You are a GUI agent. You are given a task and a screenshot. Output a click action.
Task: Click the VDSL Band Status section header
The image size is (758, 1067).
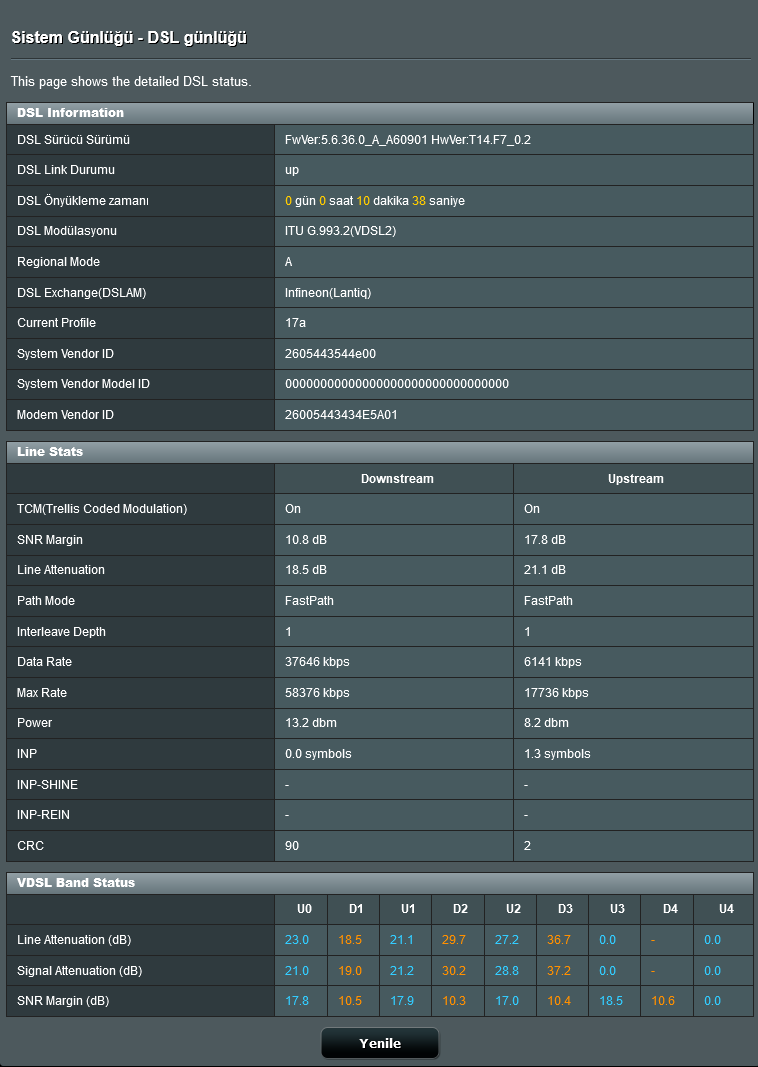pos(76,883)
